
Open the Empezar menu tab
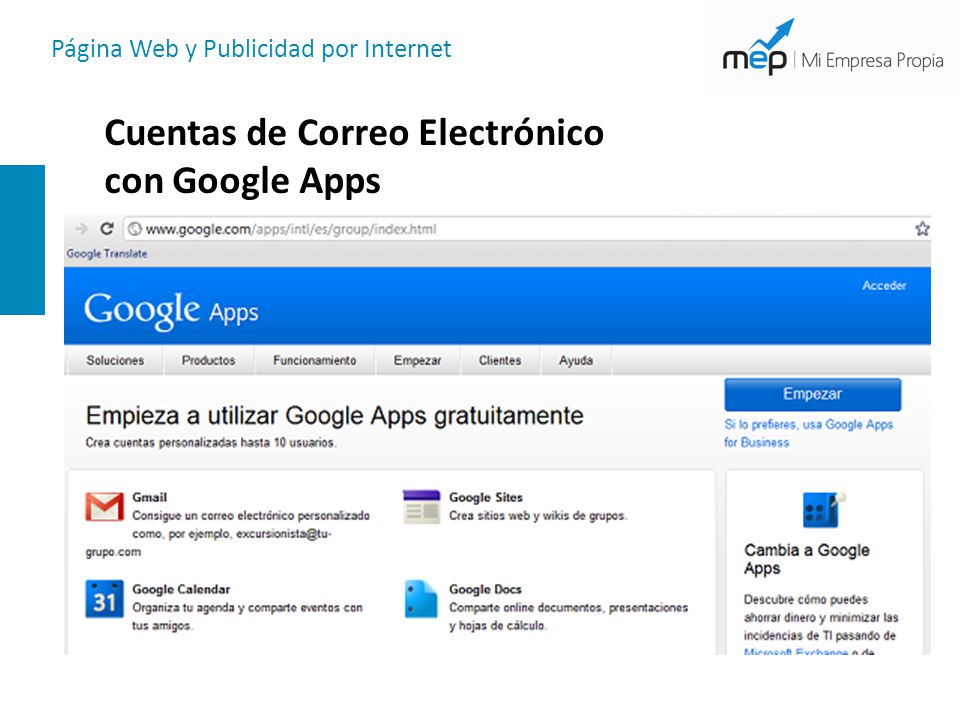(x=418, y=361)
